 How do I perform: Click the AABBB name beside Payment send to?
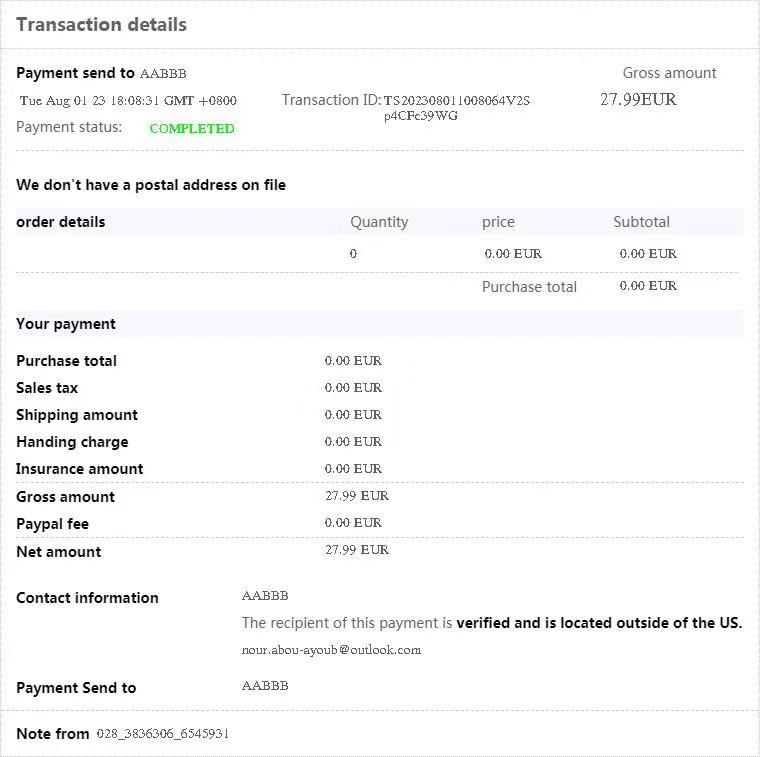coord(163,73)
